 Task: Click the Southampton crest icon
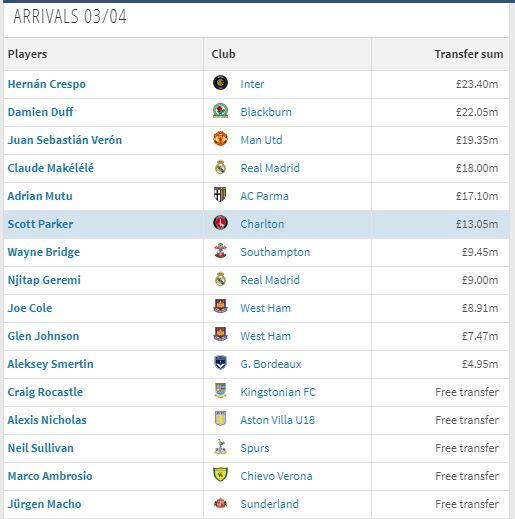coord(220,251)
